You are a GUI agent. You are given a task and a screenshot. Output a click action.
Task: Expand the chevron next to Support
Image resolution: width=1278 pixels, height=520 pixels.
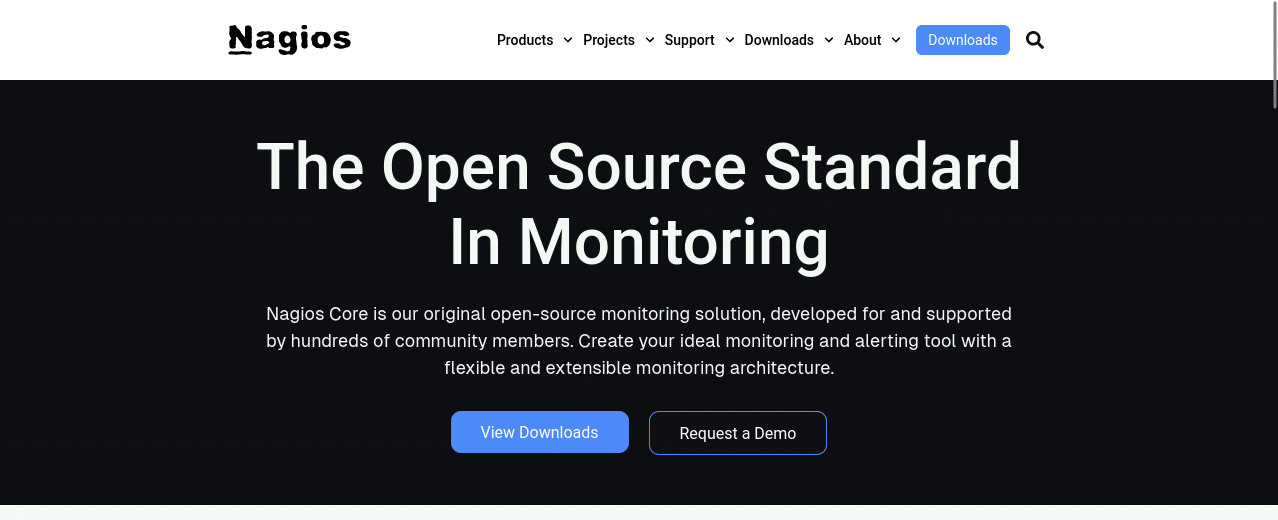(x=730, y=40)
